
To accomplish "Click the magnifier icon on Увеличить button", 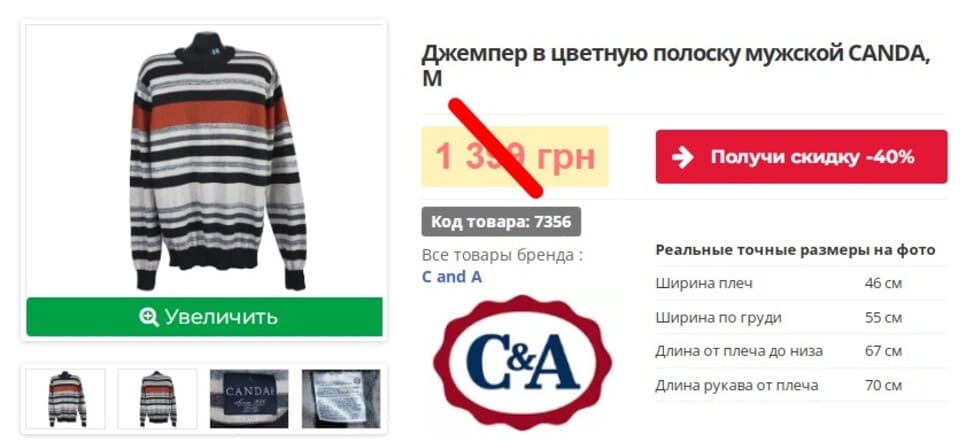I will (x=148, y=317).
